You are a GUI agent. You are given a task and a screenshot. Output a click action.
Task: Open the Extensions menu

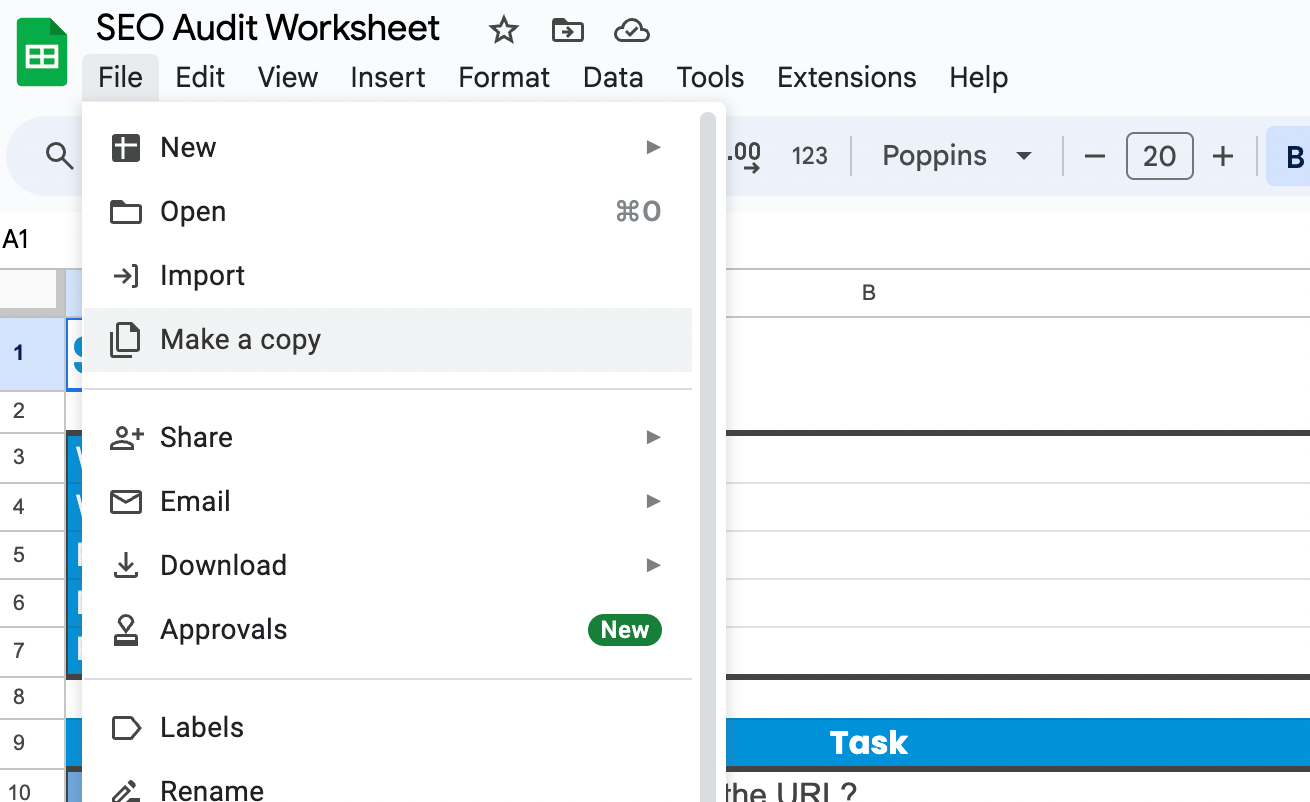click(x=846, y=78)
